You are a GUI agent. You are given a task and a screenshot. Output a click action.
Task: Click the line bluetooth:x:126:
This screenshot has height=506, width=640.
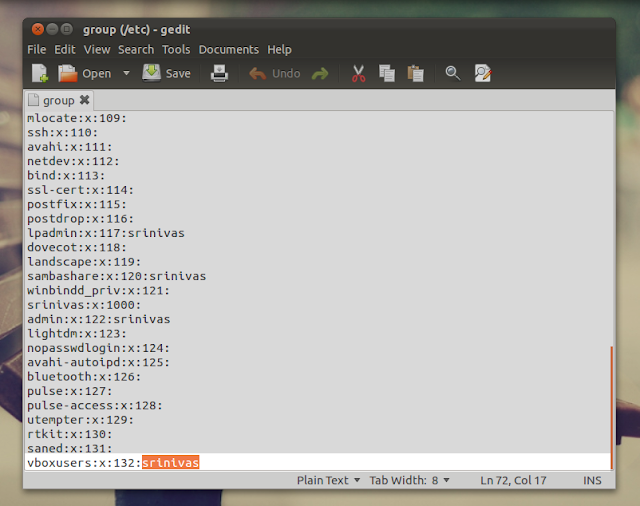pos(84,377)
